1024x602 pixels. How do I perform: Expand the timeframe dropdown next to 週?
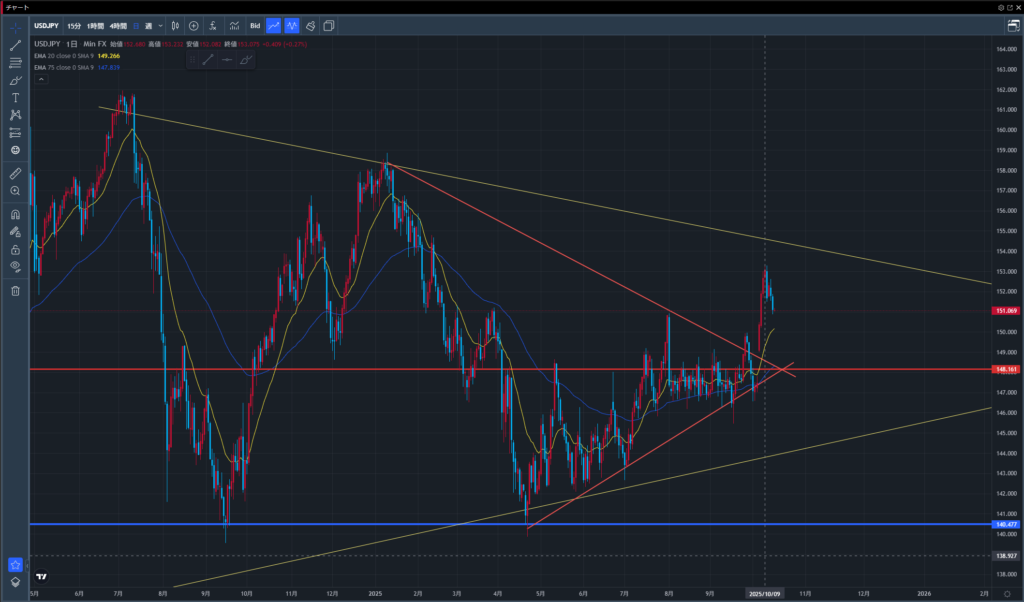click(160, 25)
